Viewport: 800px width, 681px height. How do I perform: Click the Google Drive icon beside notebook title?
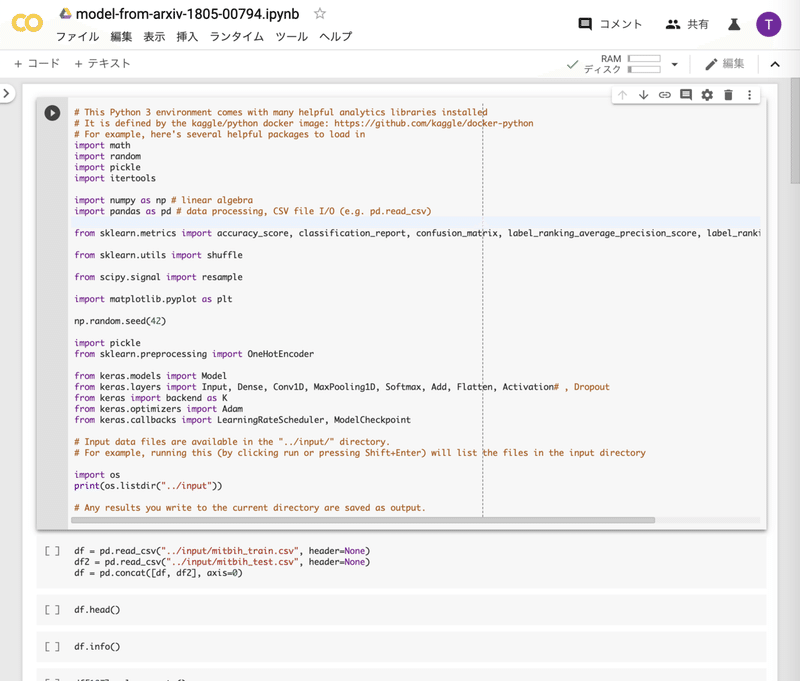pos(65,13)
